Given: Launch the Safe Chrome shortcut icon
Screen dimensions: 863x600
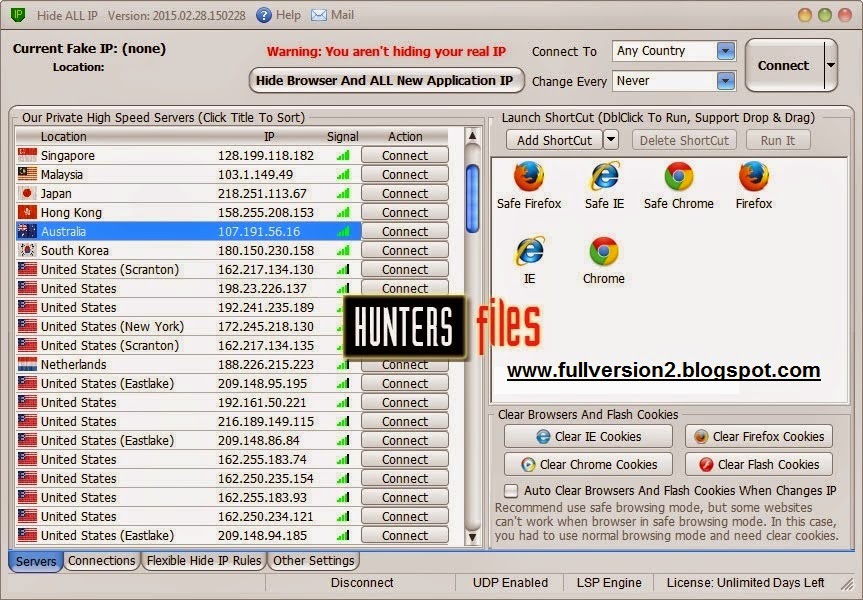Looking at the screenshot, I should [x=679, y=177].
